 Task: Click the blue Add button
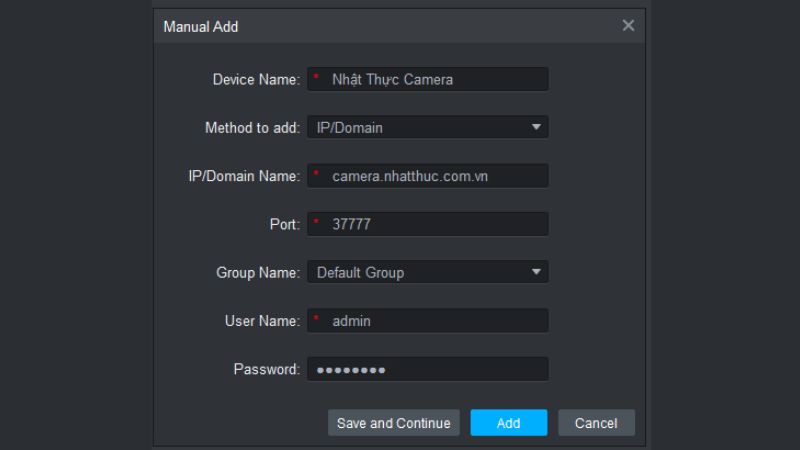tap(508, 423)
